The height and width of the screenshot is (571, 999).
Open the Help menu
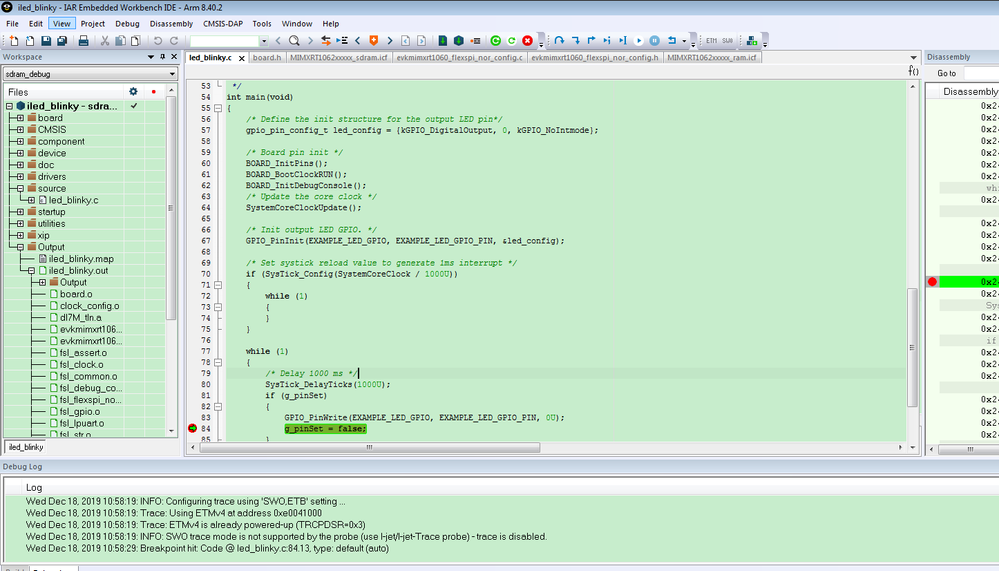coord(331,24)
